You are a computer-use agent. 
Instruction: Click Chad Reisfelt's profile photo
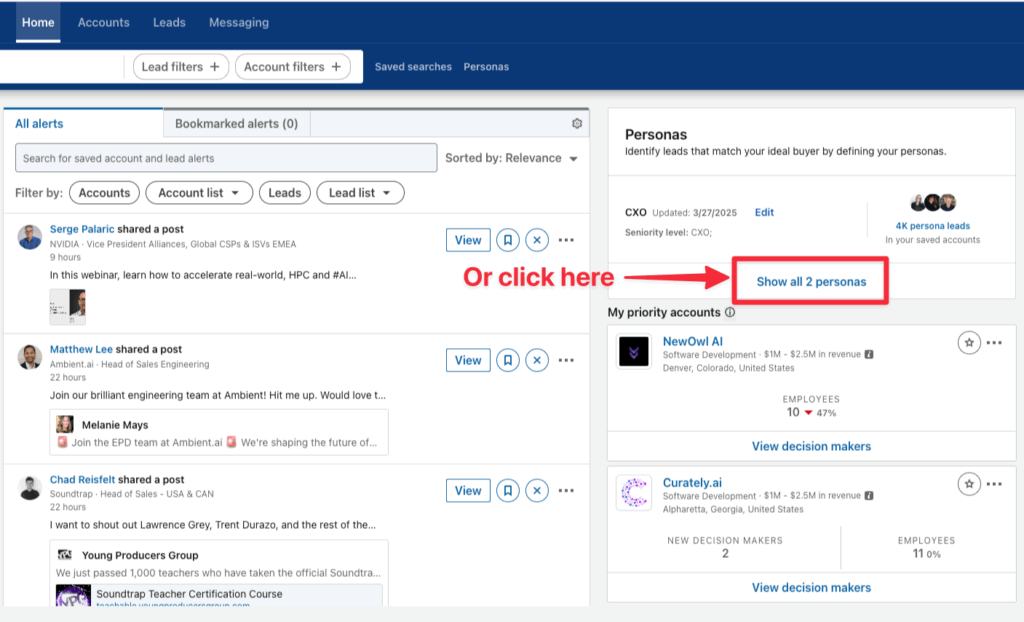(29, 488)
